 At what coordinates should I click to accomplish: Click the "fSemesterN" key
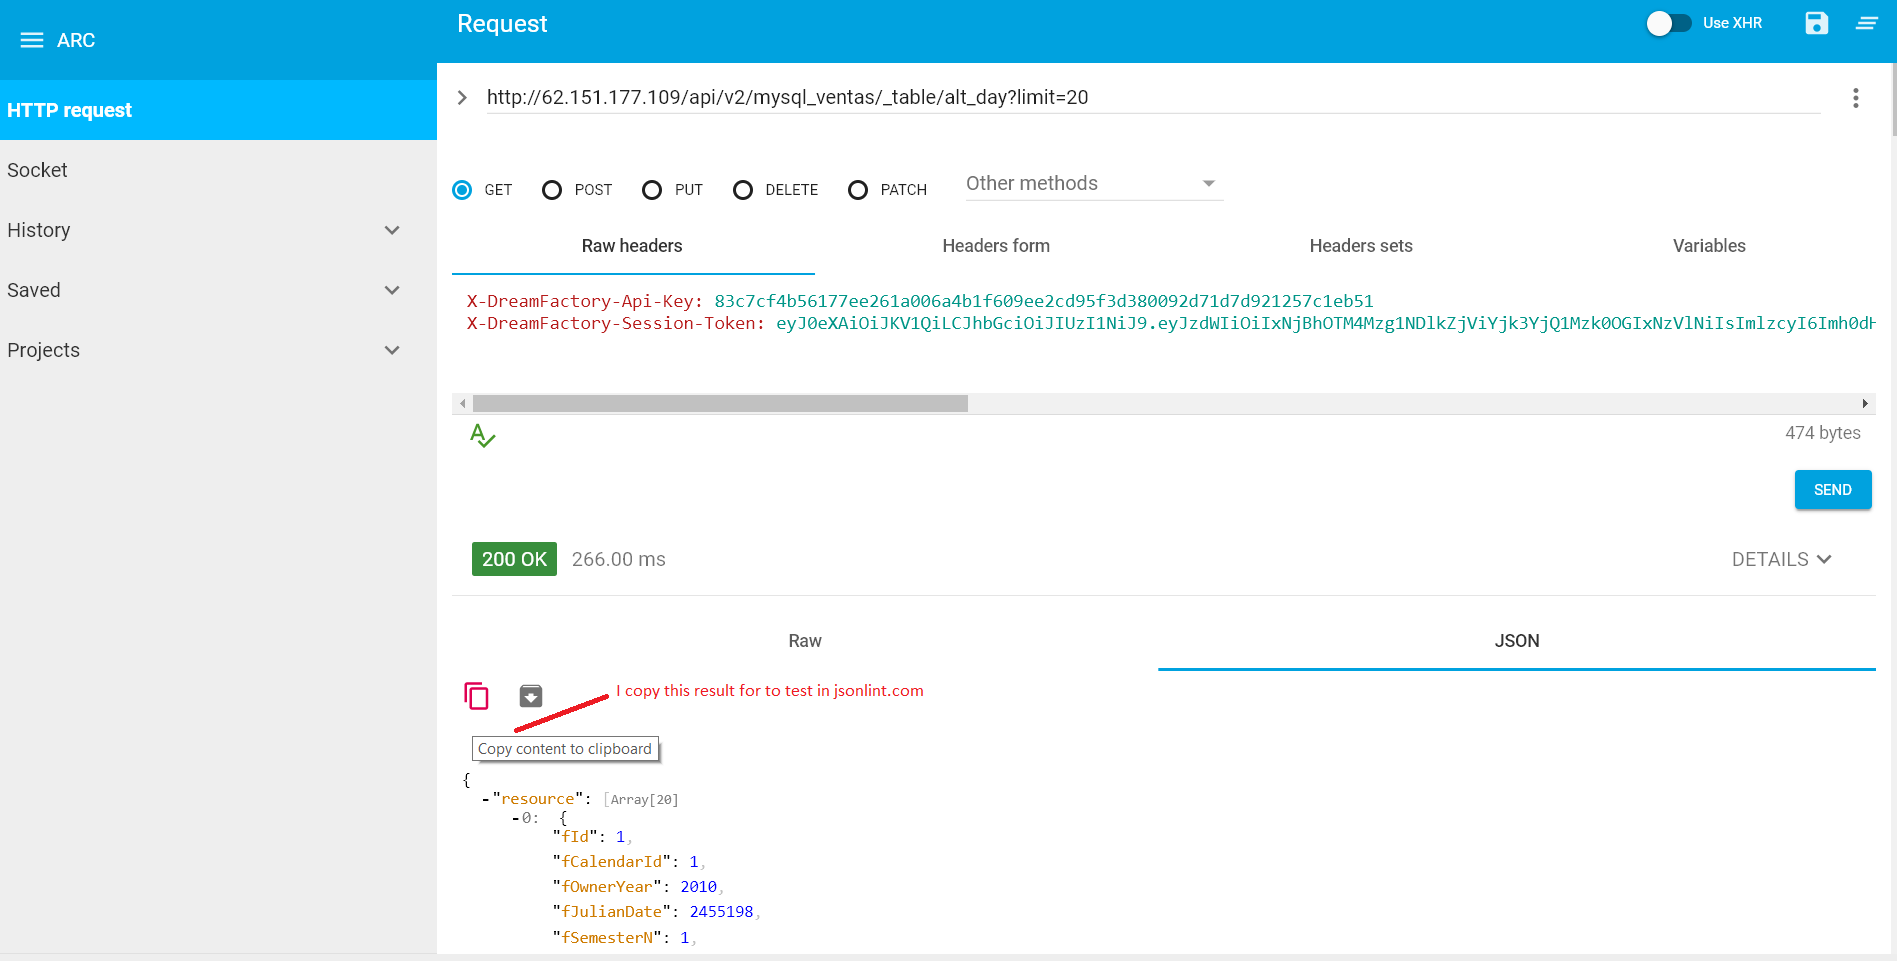point(607,938)
